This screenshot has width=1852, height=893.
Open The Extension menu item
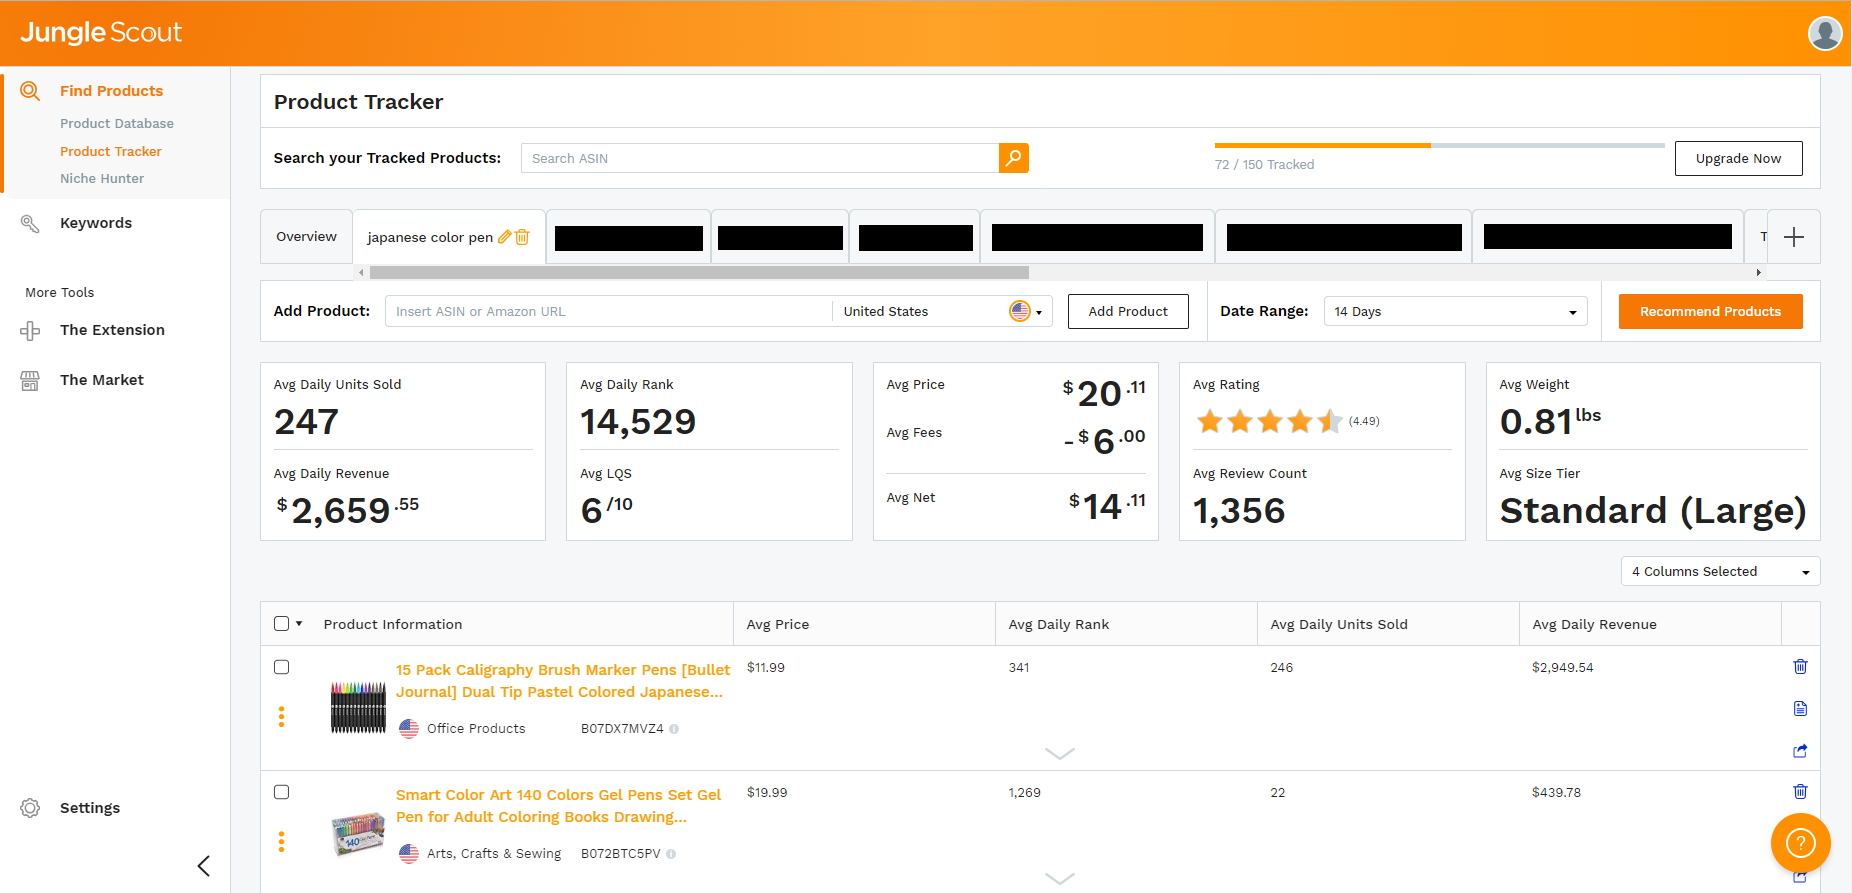point(112,330)
